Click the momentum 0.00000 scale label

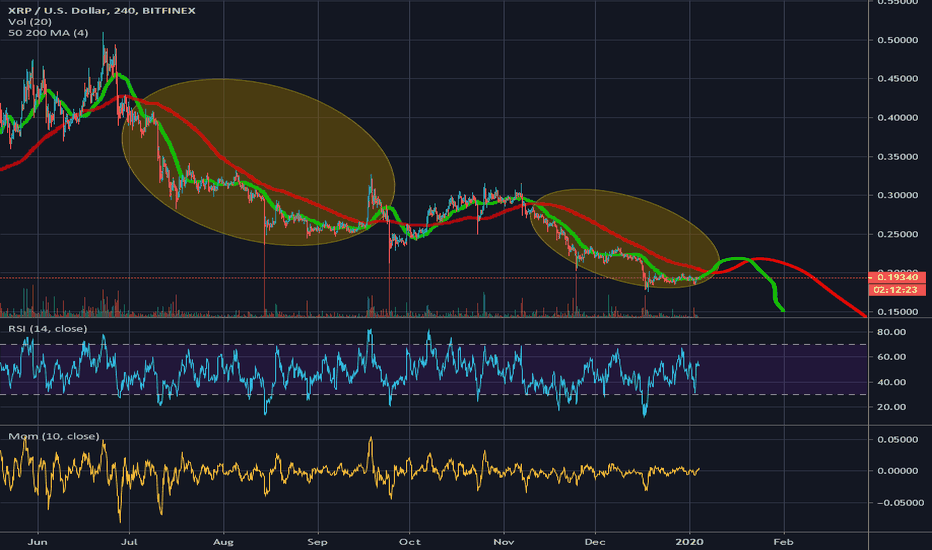[898, 471]
